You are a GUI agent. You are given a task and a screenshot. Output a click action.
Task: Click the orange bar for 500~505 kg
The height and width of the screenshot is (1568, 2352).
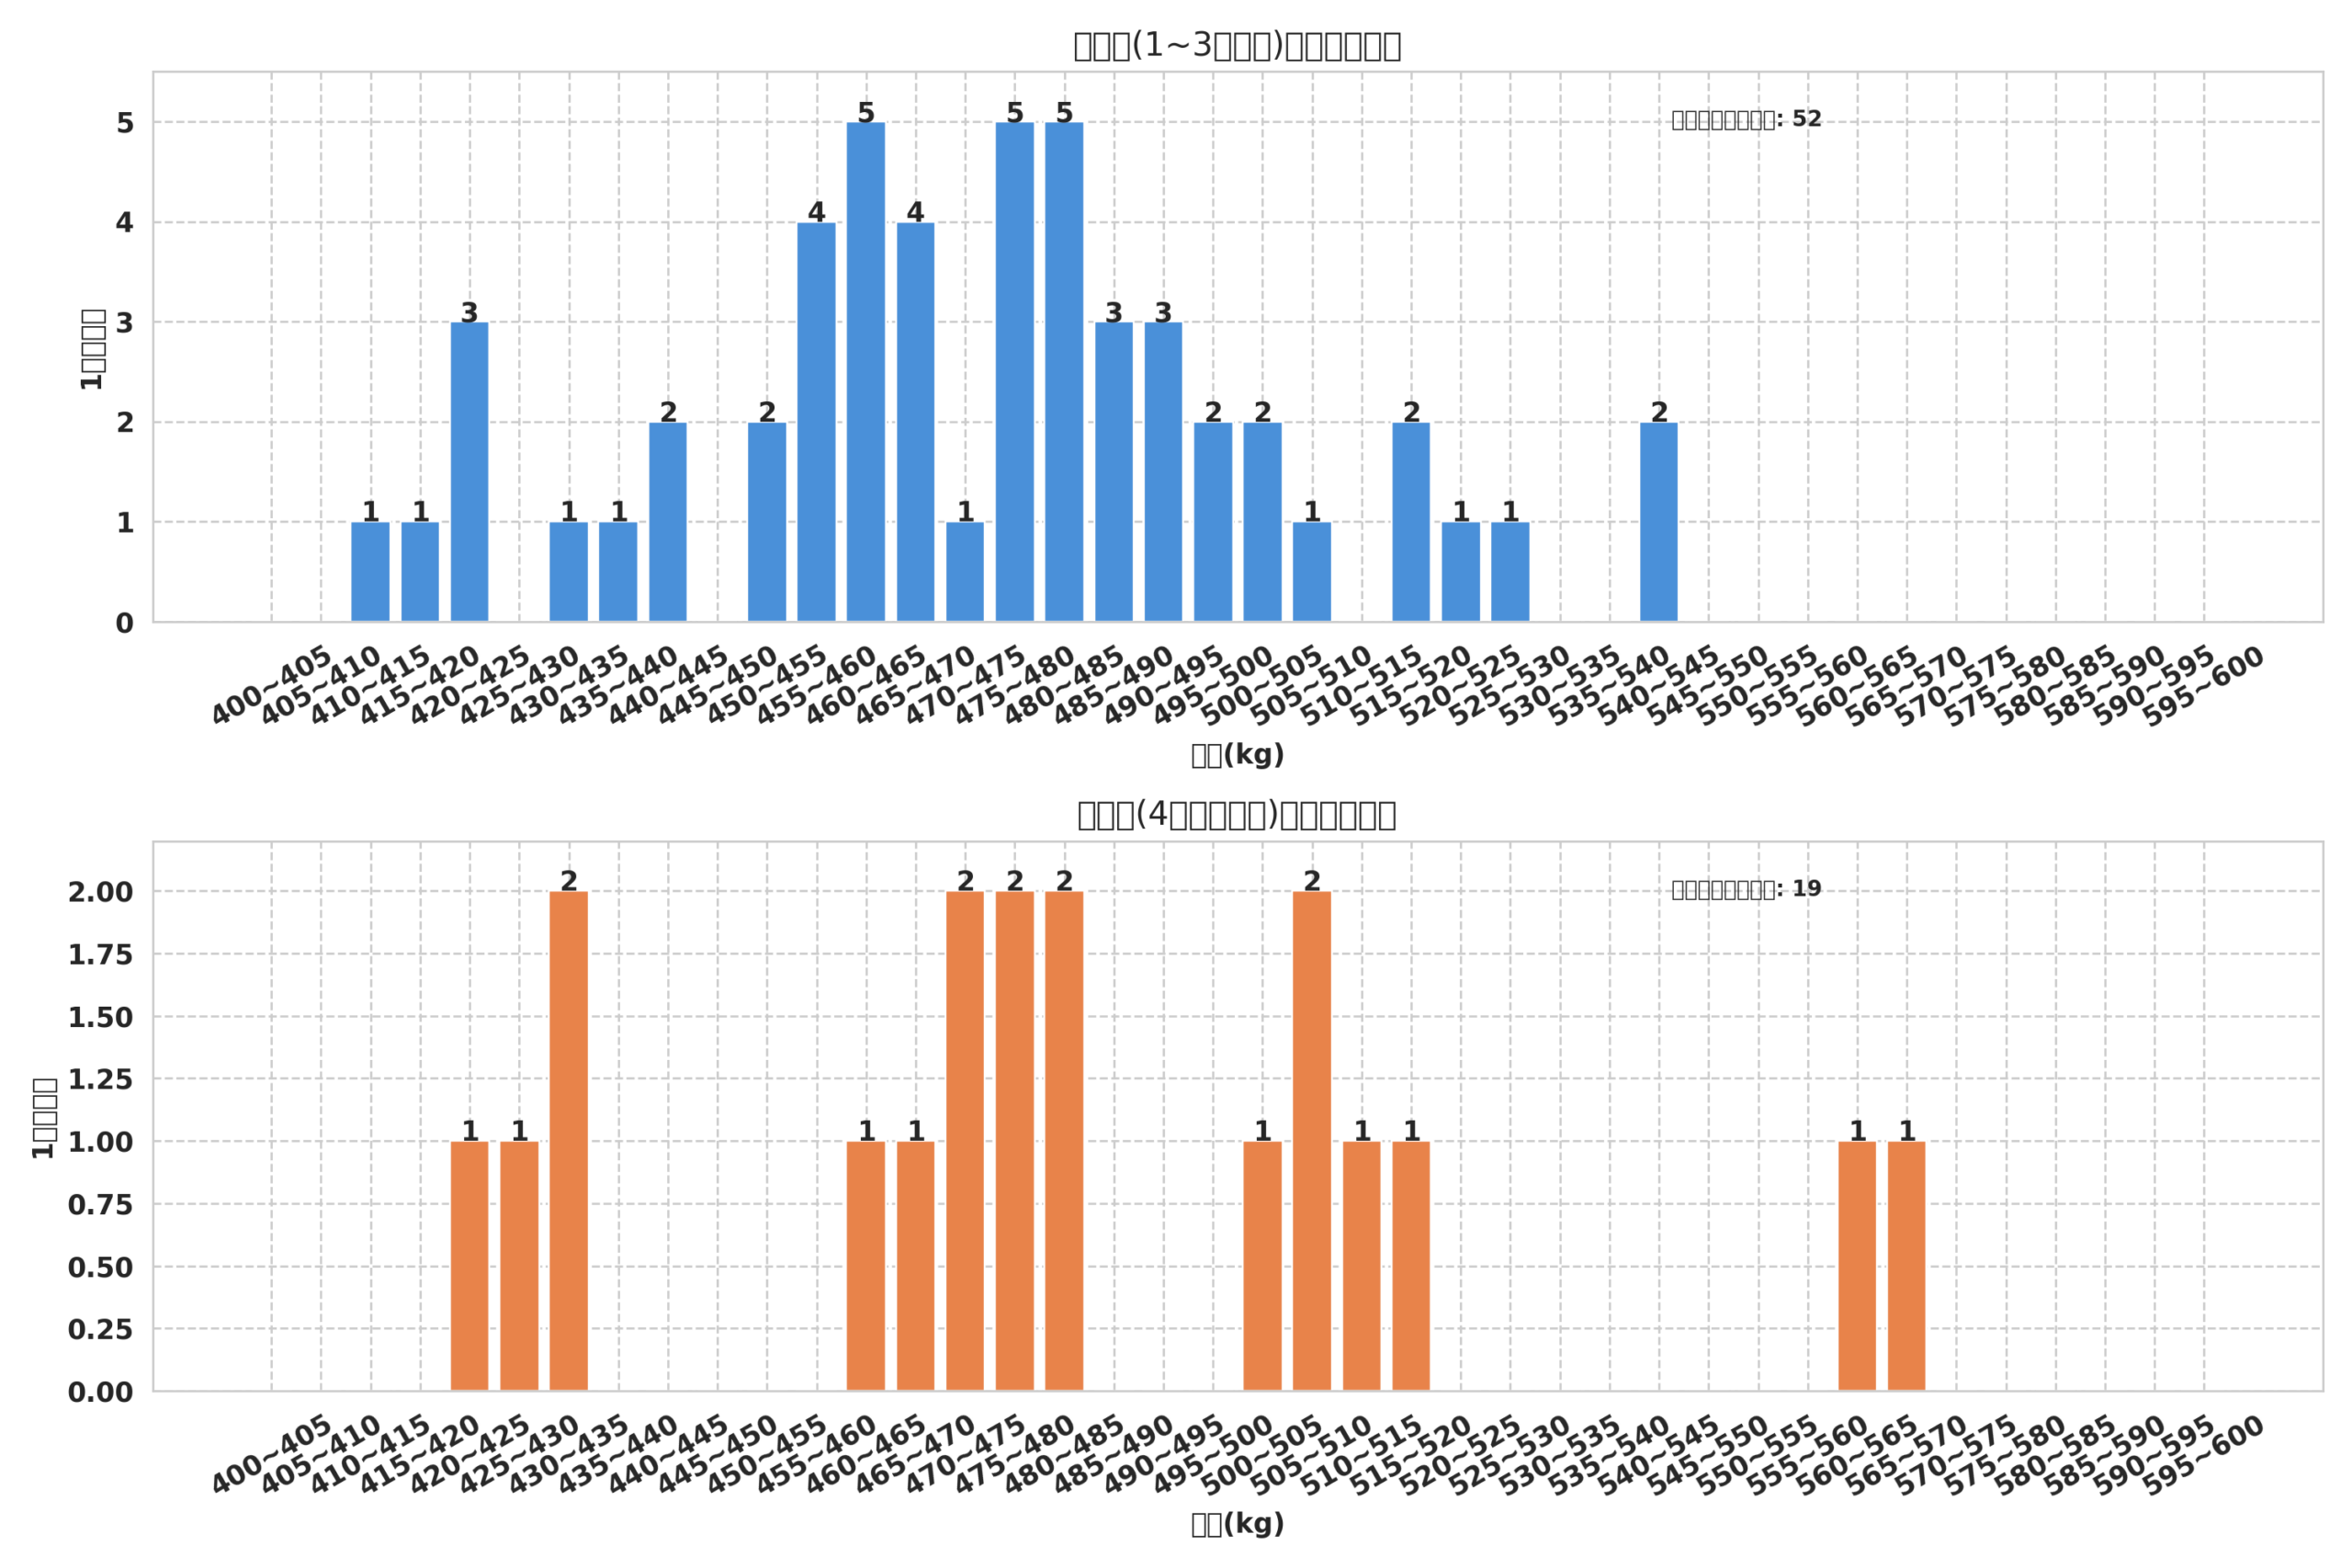(x=1262, y=1266)
